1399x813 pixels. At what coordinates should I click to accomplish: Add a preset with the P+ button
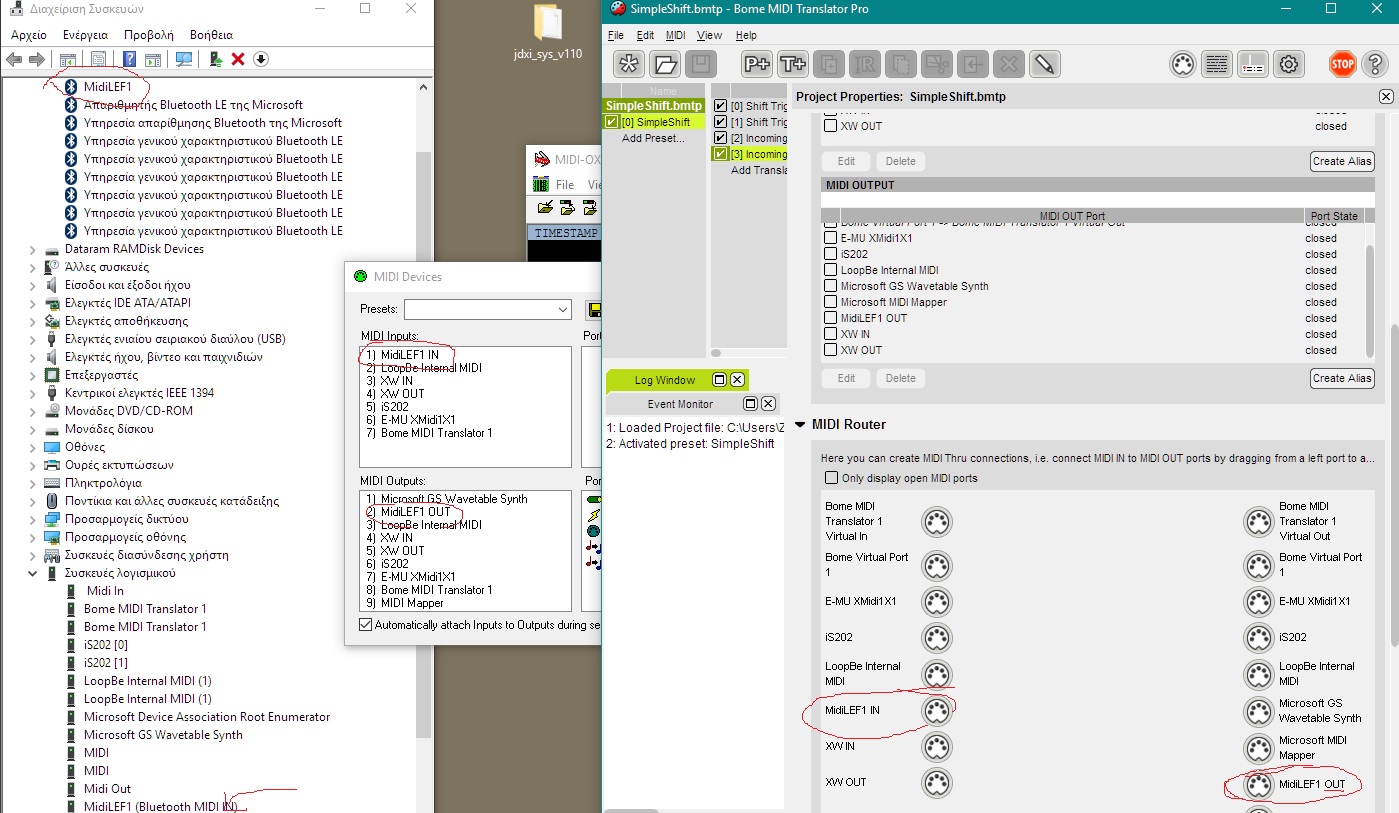click(x=757, y=64)
